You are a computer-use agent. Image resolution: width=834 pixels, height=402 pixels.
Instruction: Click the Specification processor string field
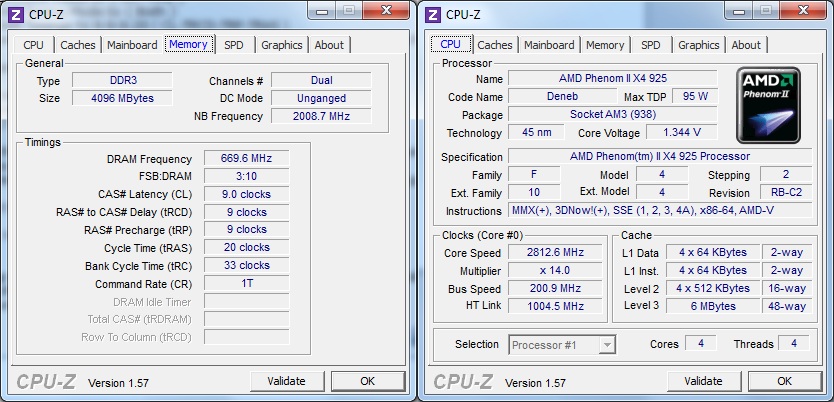(660, 156)
